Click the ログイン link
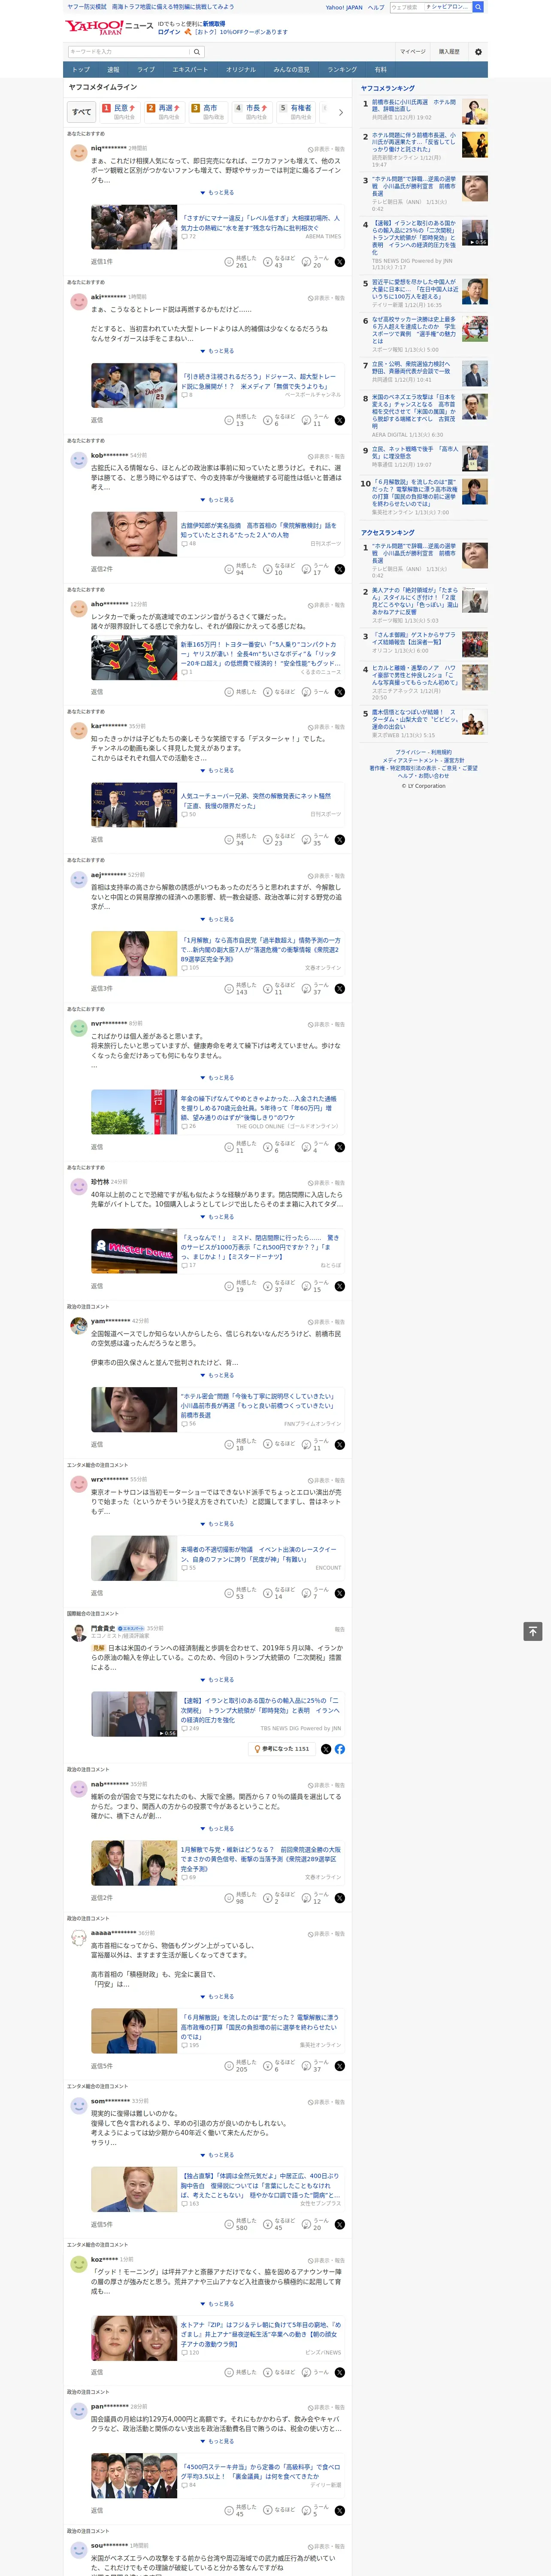Screen dimensions: 551x2576 point(169,32)
